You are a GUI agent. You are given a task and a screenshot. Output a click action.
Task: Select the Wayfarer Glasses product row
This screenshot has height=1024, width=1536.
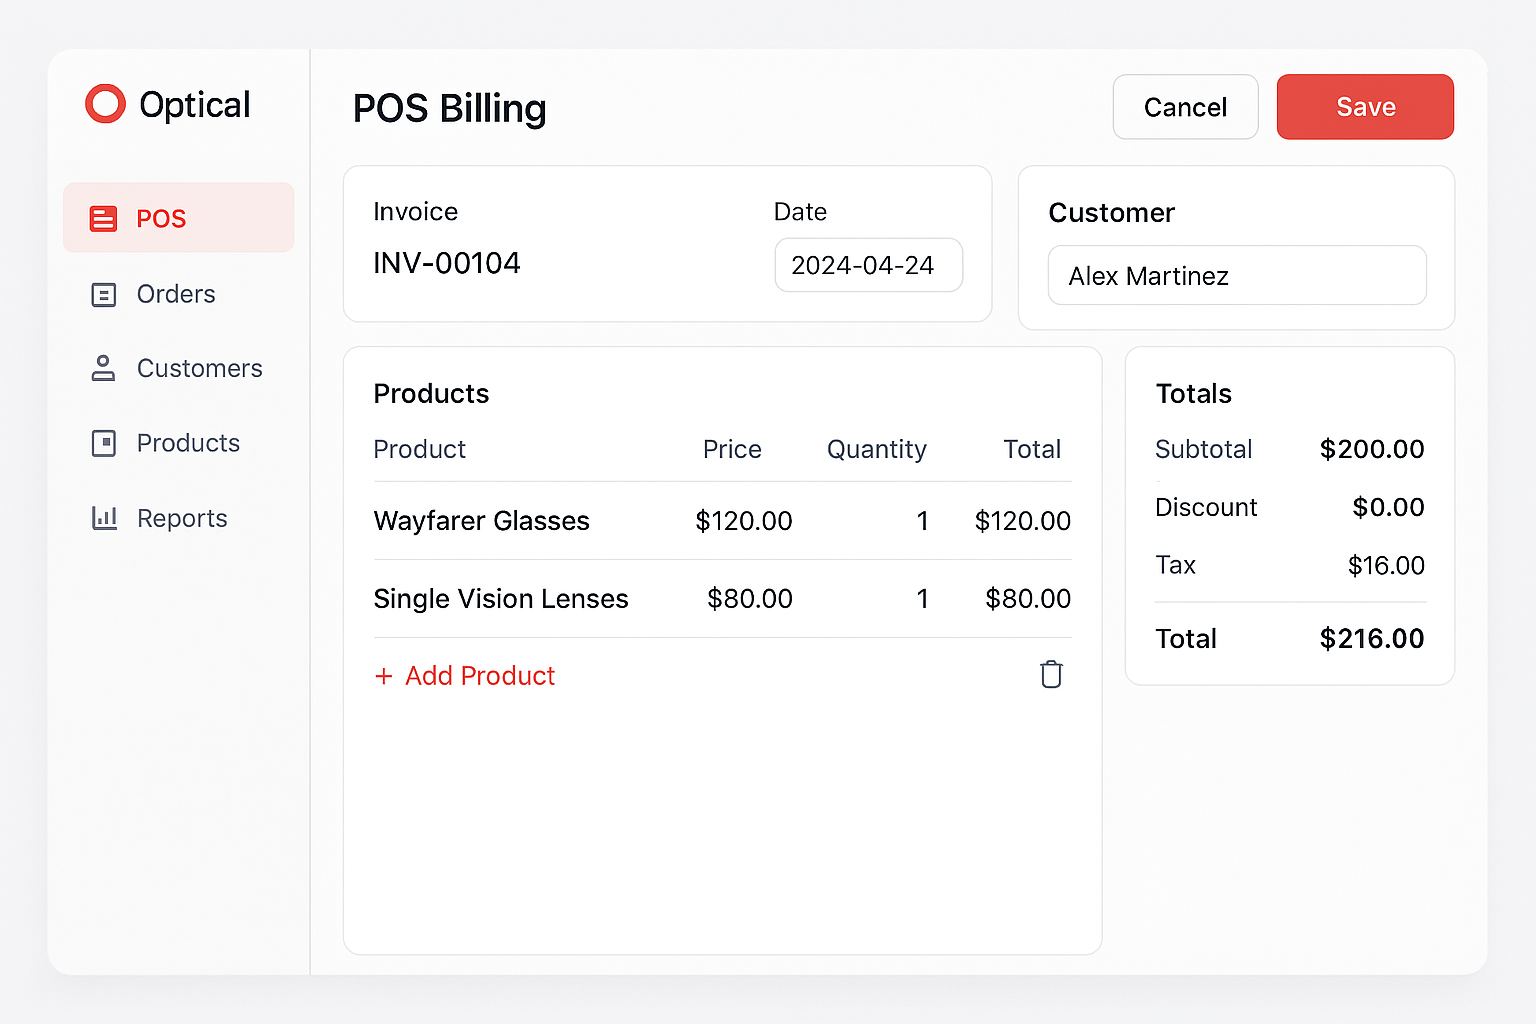pyautogui.click(x=482, y=521)
